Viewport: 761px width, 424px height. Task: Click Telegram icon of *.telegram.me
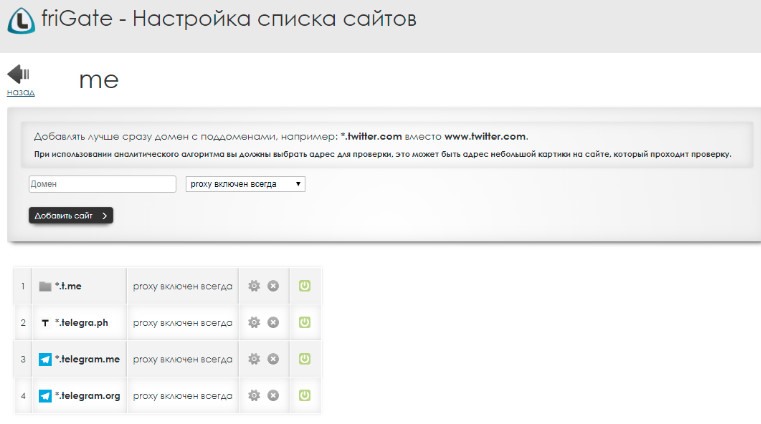(45, 359)
